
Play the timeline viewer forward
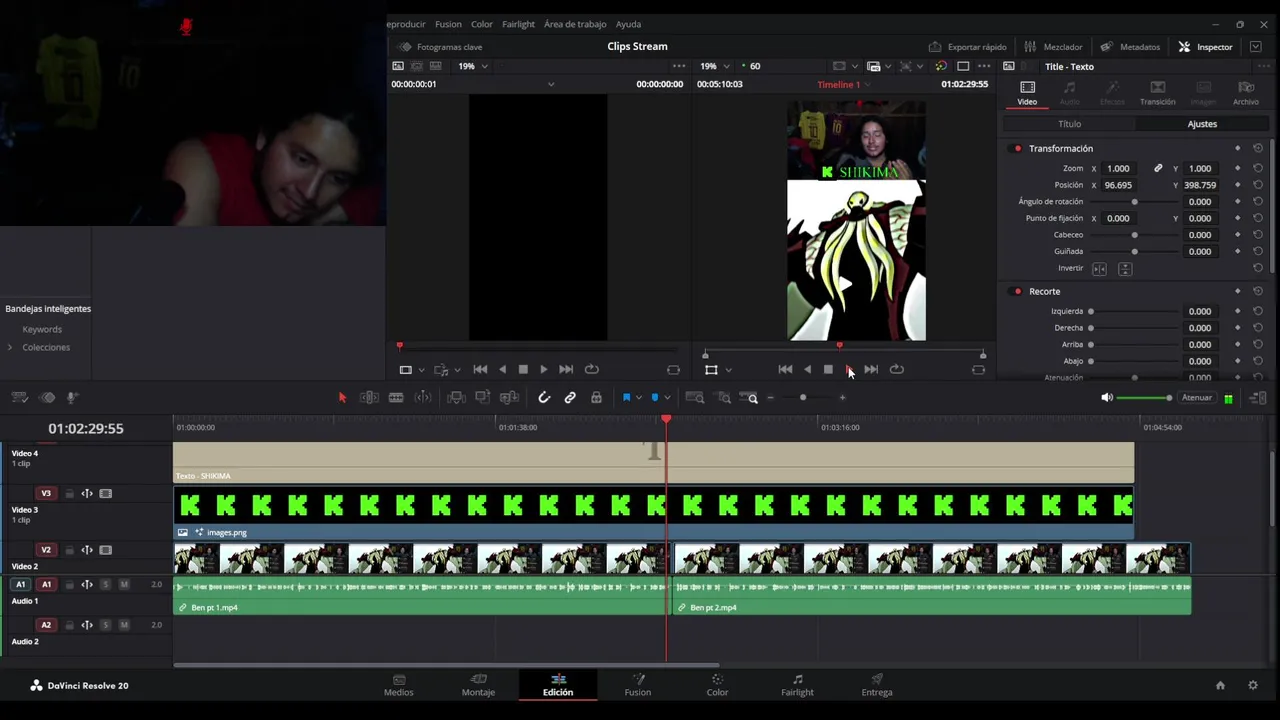click(850, 370)
